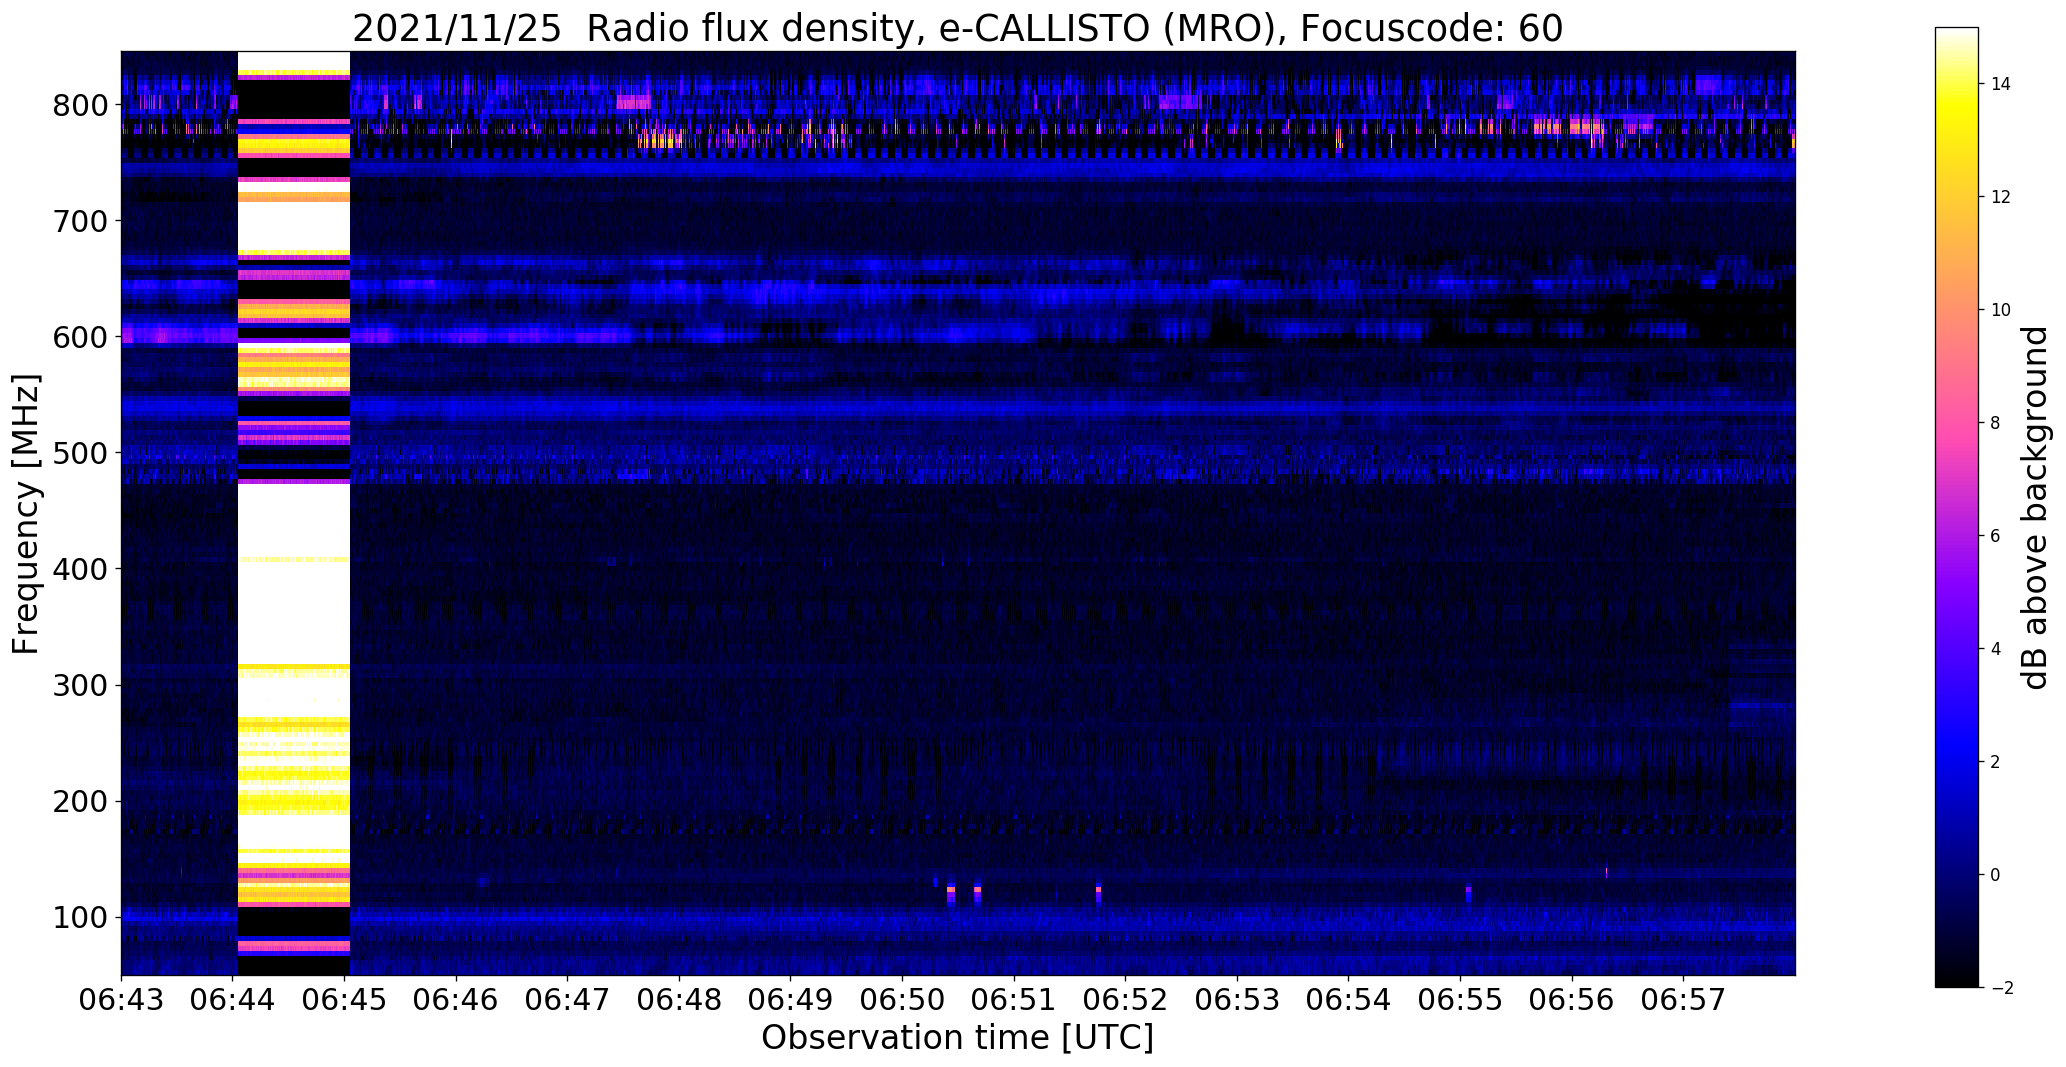This screenshot has height=1067, width=2066.
Task: Click the 06:43 time tick label
Action: 121,1000
